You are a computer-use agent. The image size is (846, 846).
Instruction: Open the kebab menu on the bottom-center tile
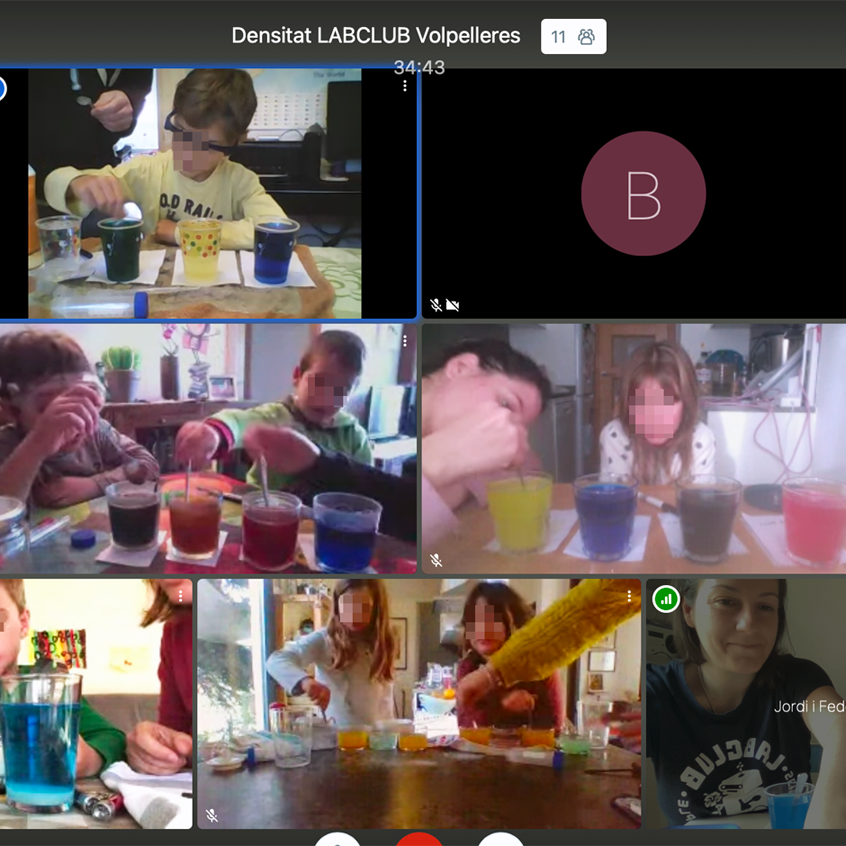click(628, 594)
